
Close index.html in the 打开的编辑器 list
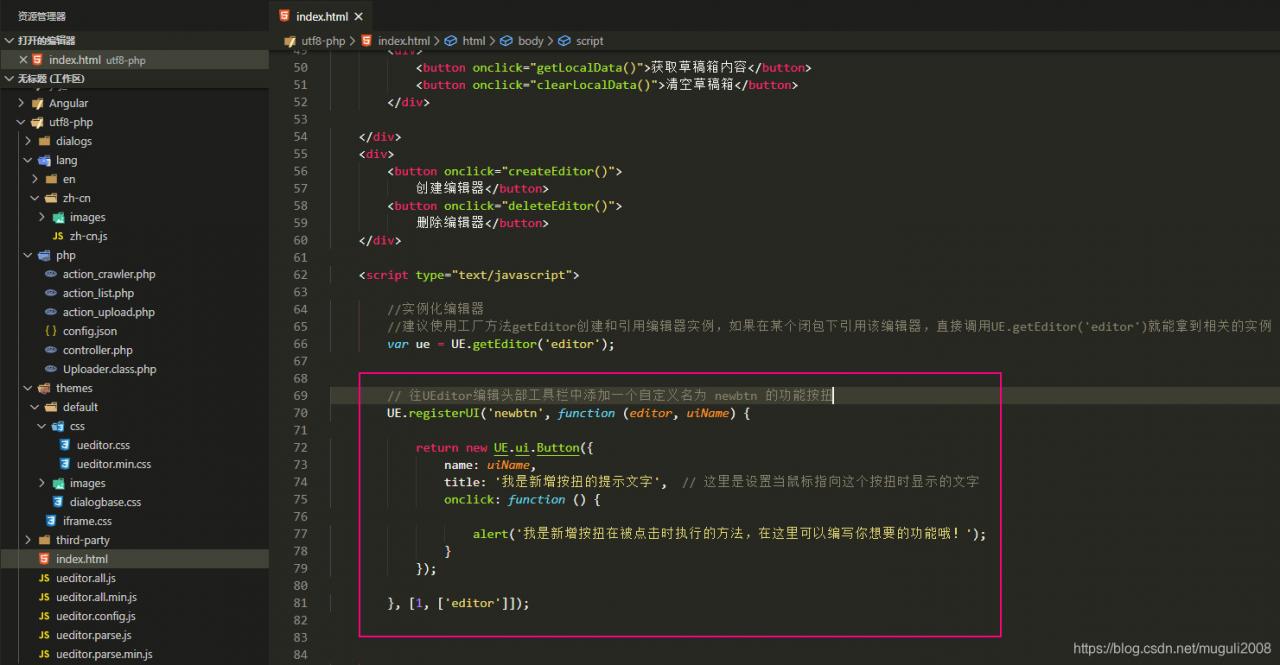pos(23,60)
